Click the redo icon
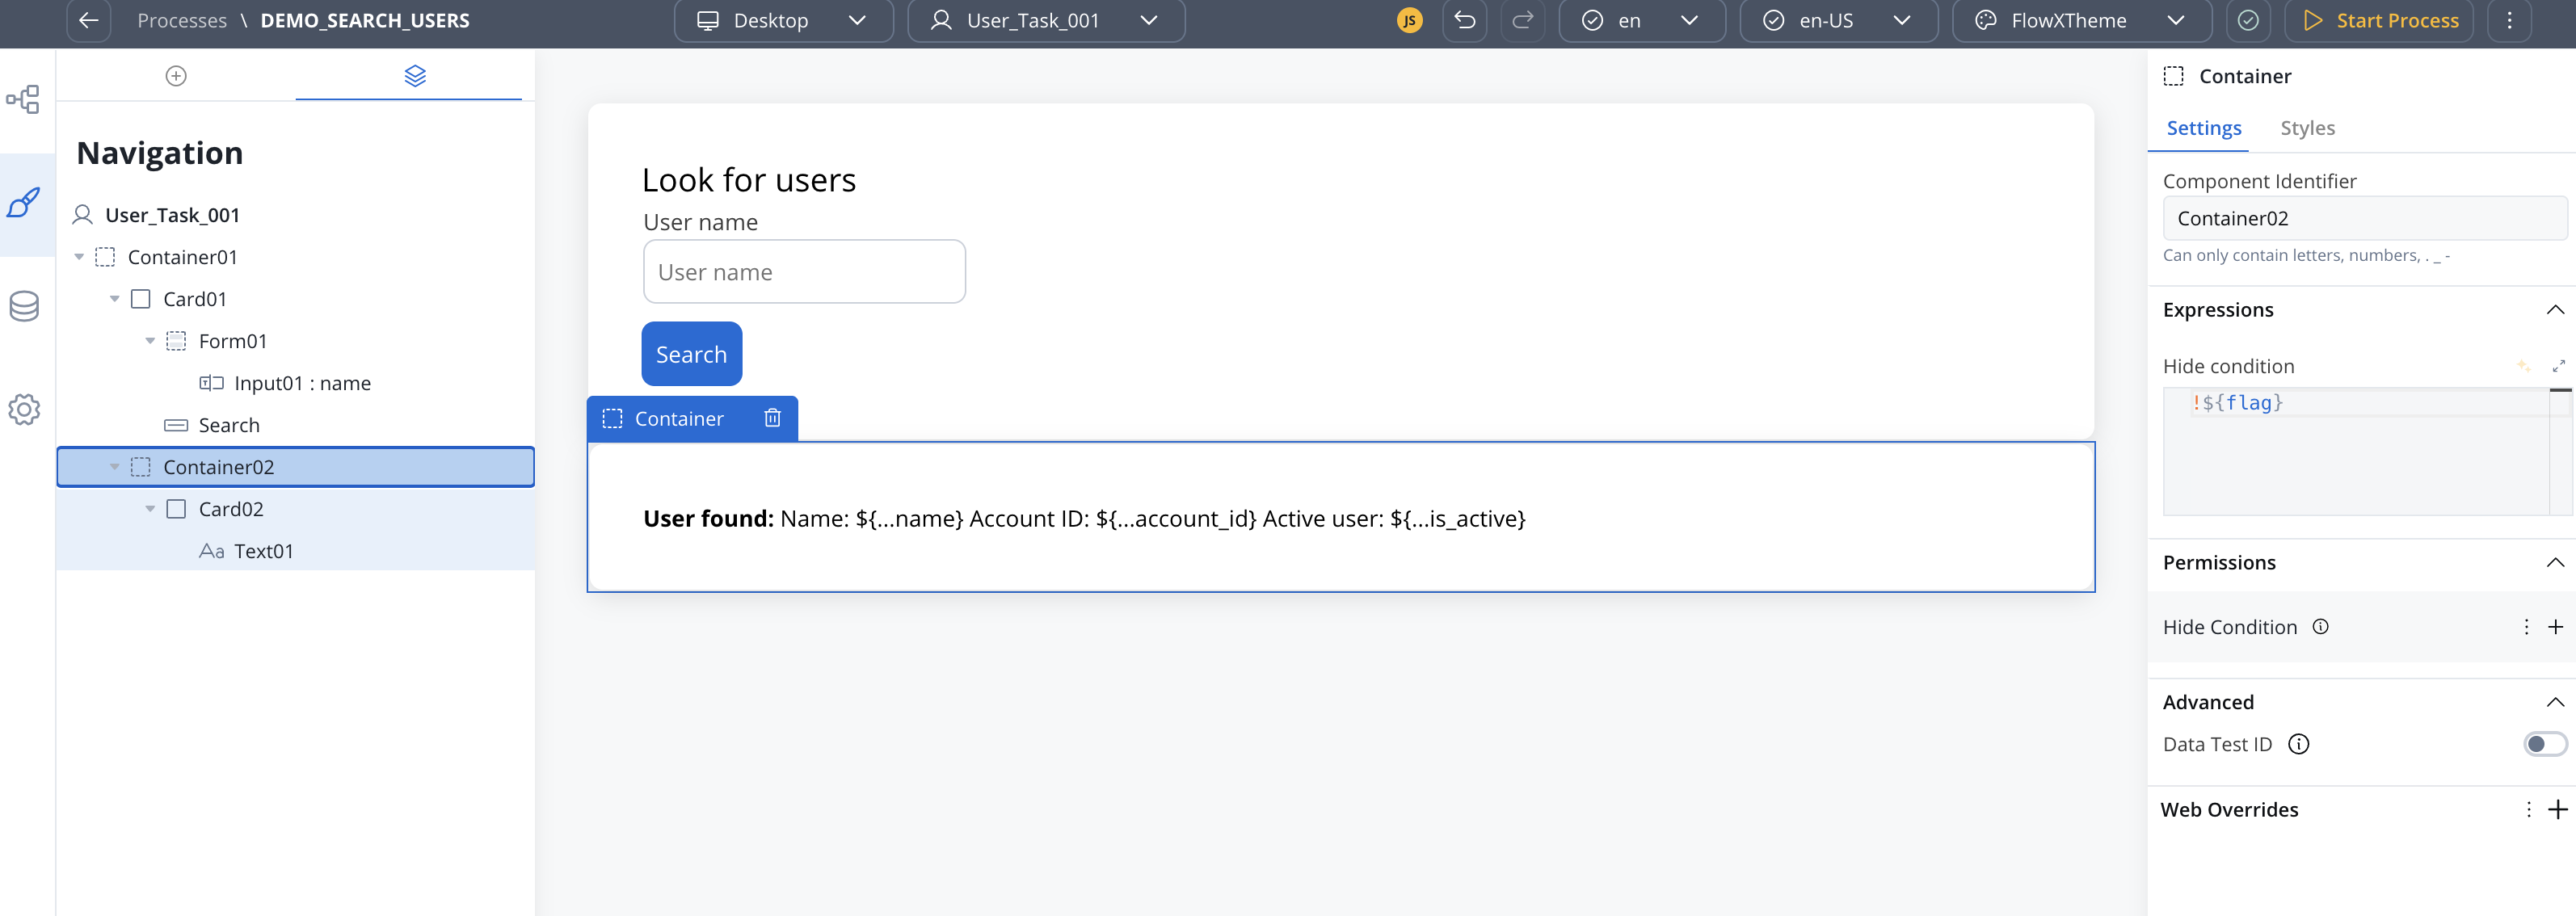Screen dimensions: 2576x916 tap(1522, 20)
